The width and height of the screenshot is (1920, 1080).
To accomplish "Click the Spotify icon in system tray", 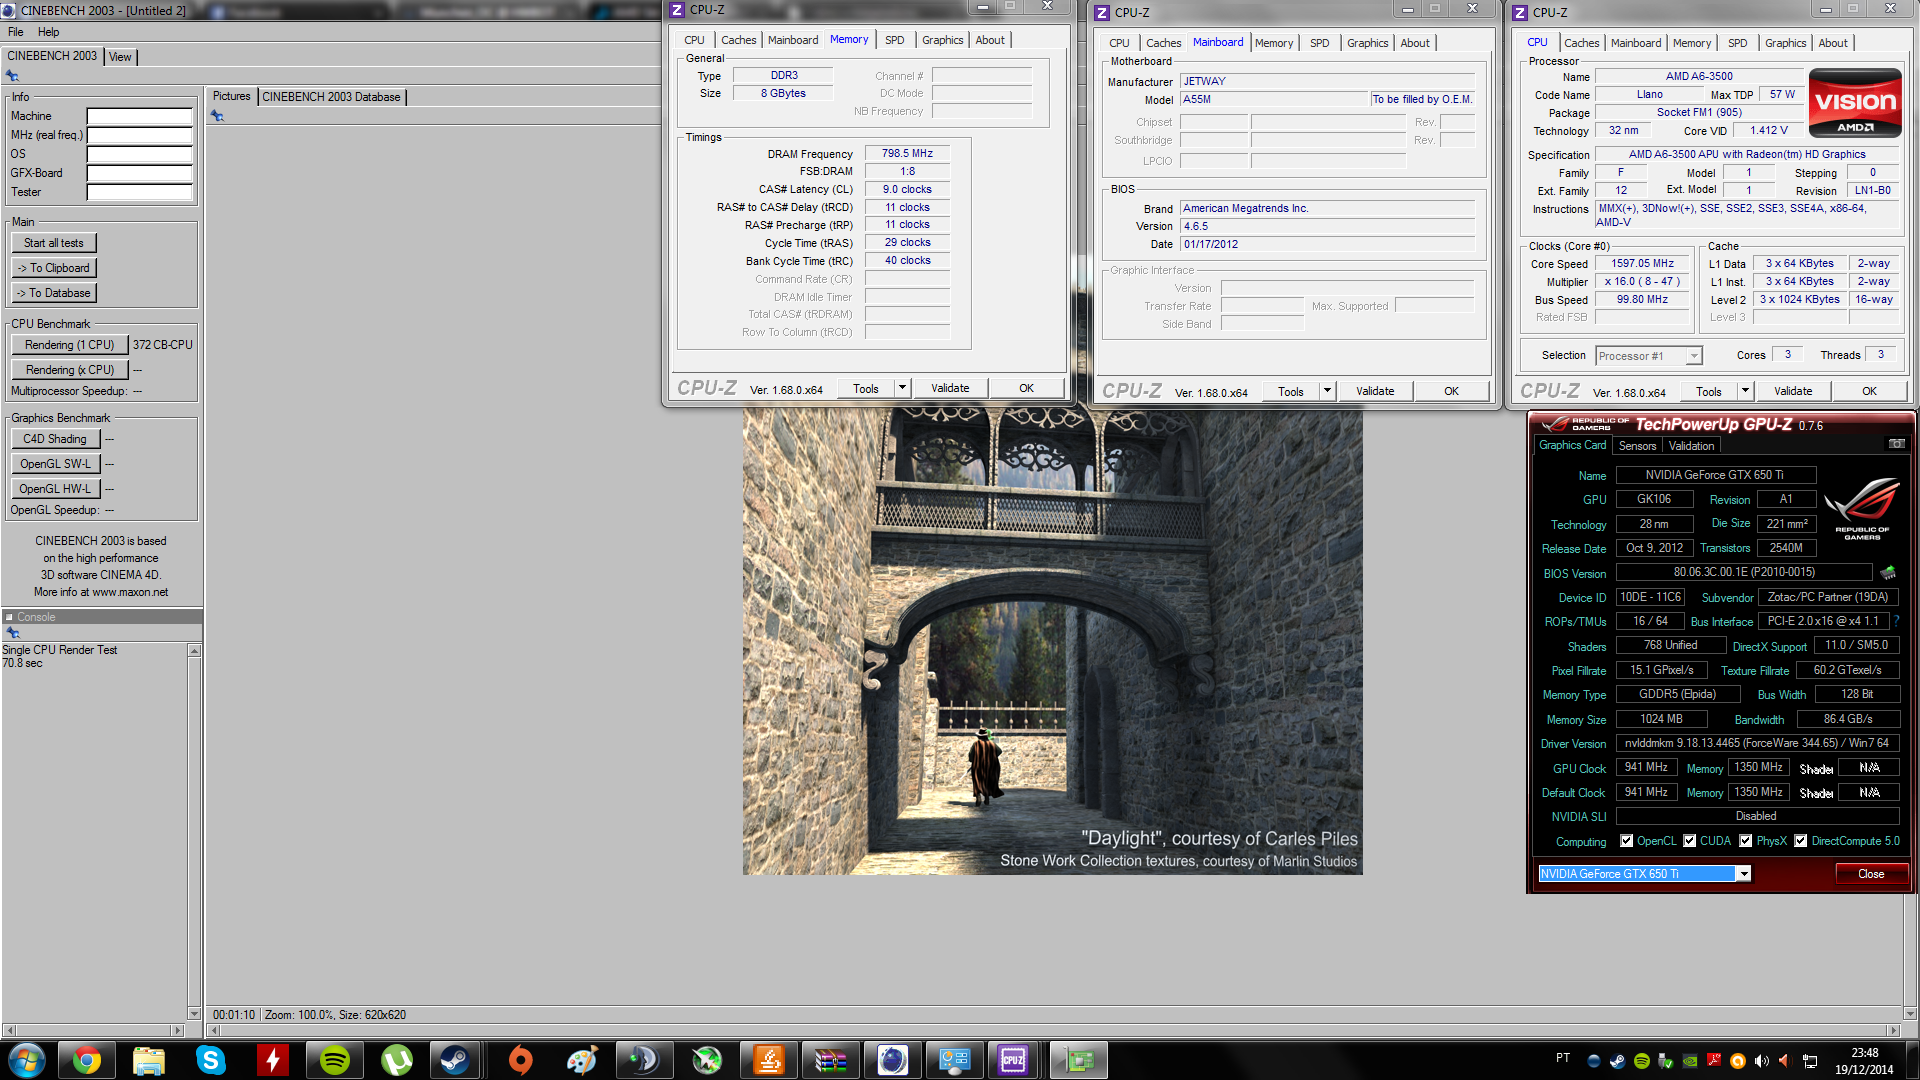I will 1642,1061.
